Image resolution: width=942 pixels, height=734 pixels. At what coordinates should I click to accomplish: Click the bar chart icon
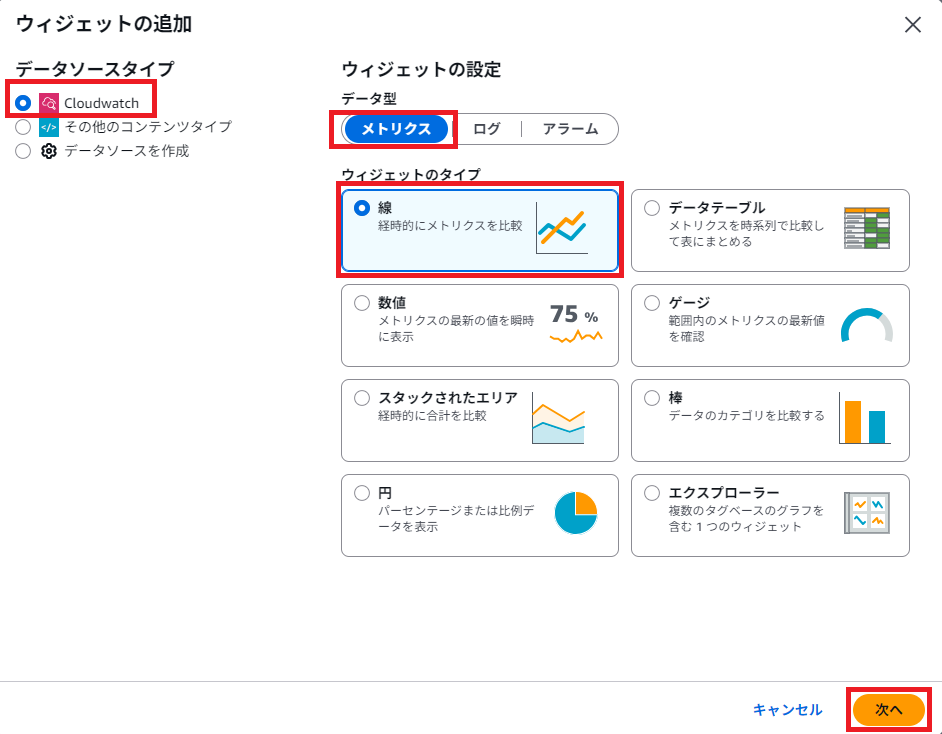click(x=864, y=419)
